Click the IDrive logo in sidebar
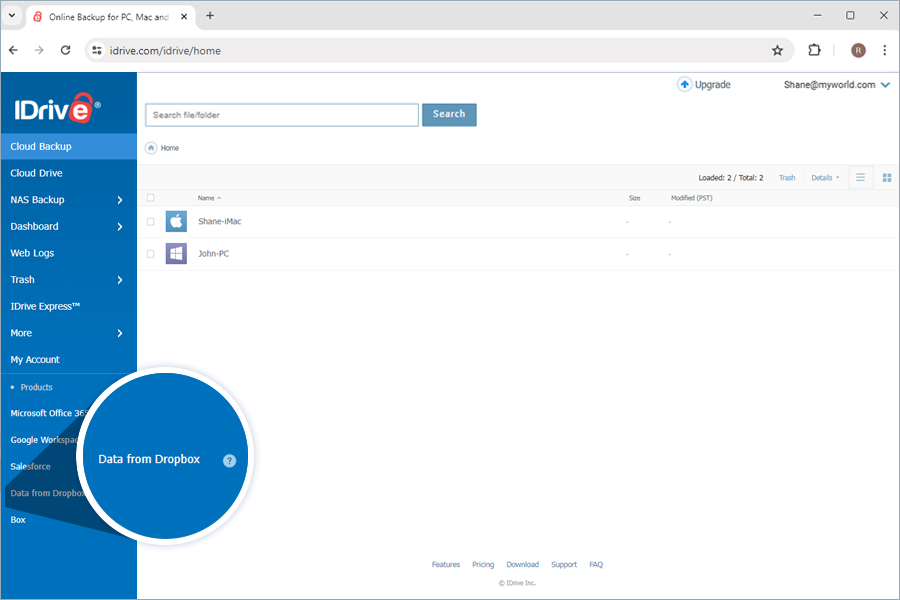 click(x=57, y=108)
